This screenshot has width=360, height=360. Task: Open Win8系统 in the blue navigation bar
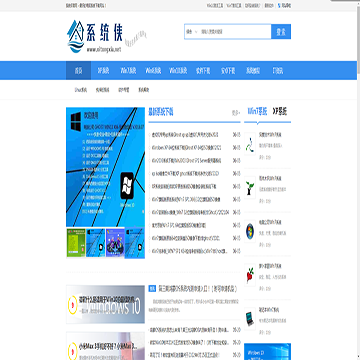[x=153, y=71]
